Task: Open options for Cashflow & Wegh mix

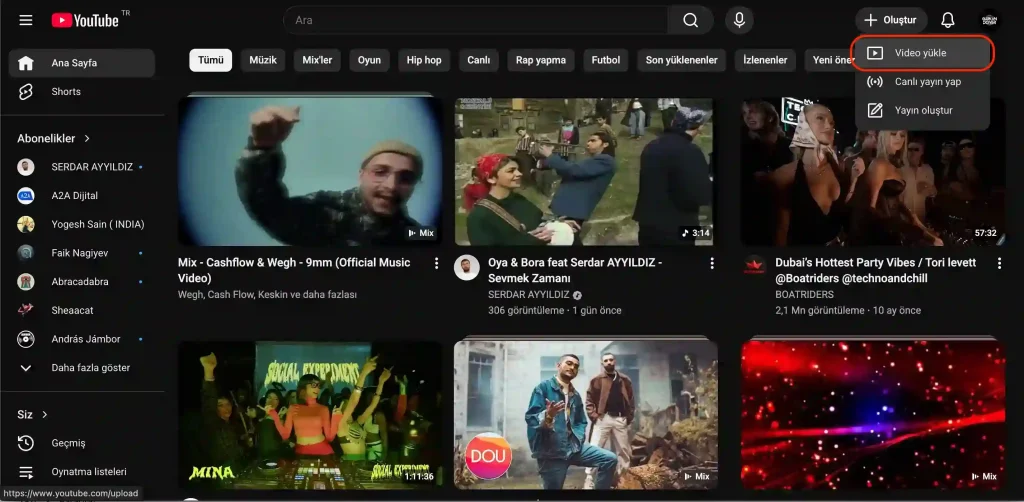Action: [x=436, y=263]
